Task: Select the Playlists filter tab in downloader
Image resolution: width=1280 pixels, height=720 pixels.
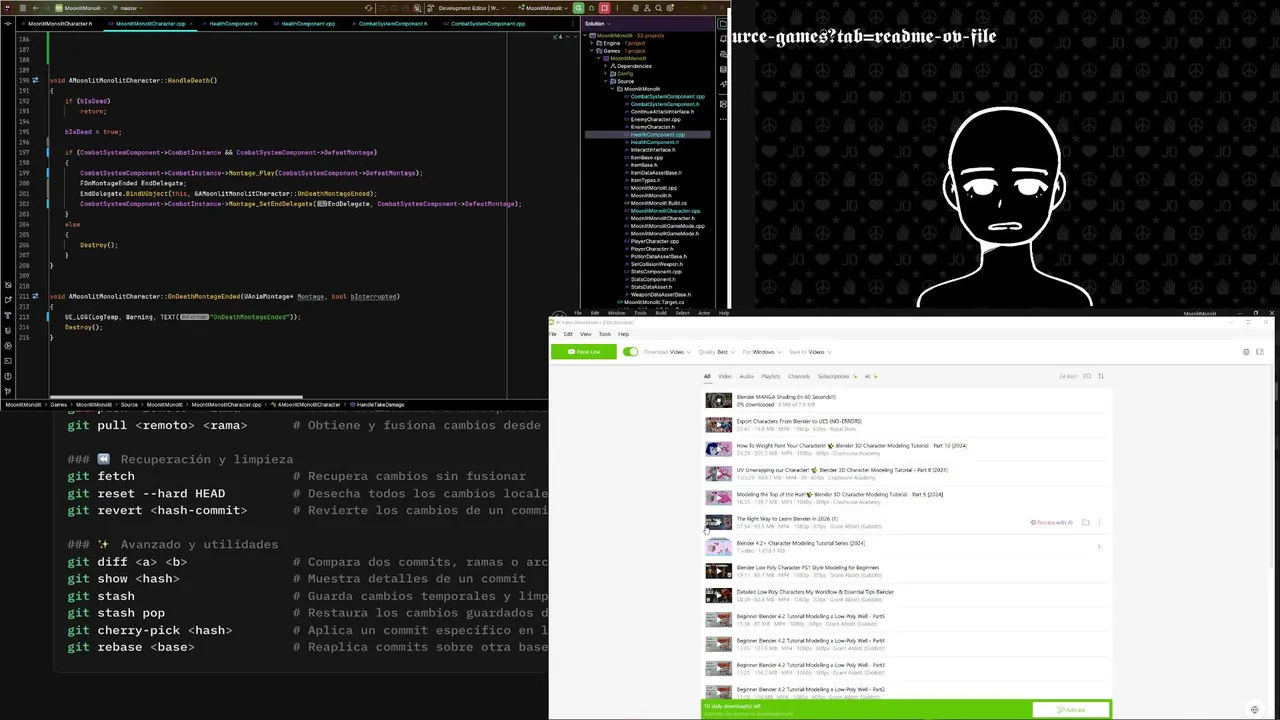Action: click(x=771, y=376)
